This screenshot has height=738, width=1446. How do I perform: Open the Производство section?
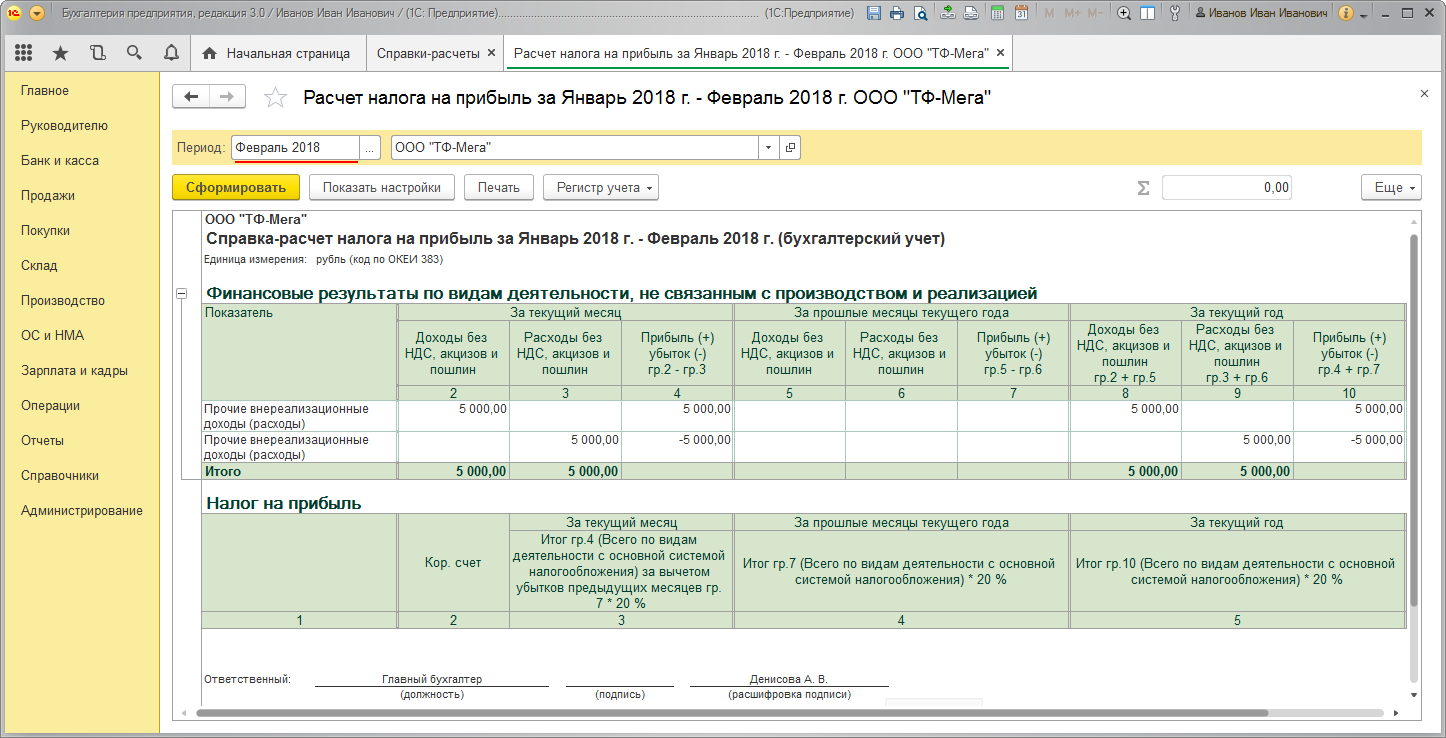click(63, 301)
